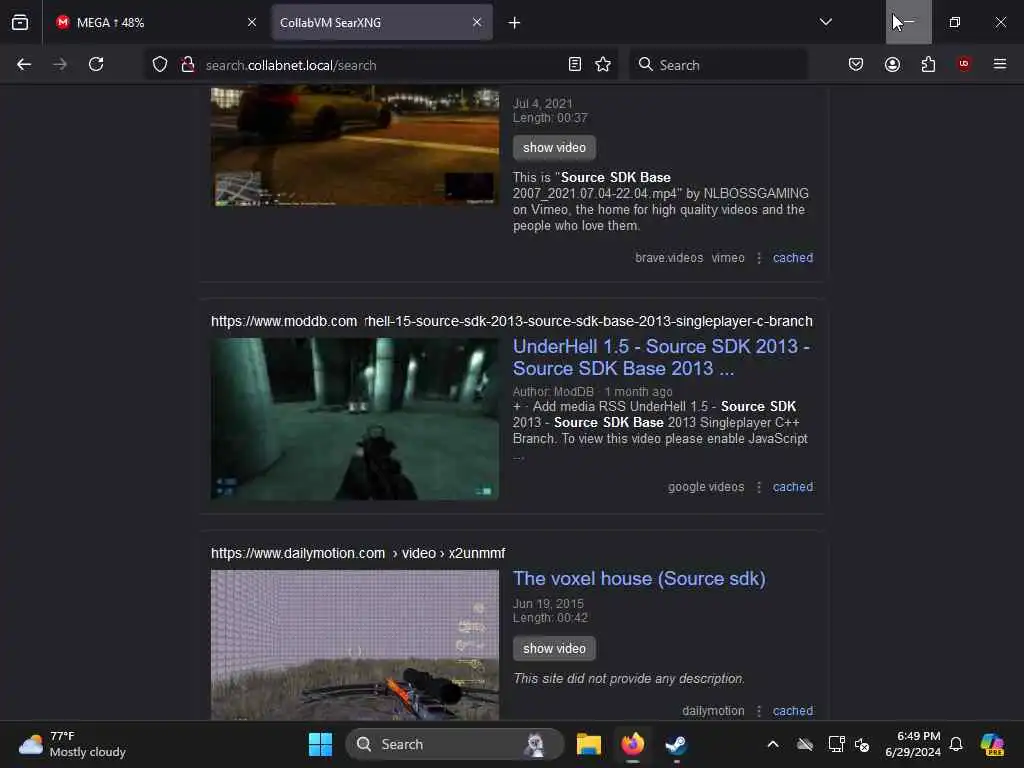Launch Copilot preview from the taskbar

(x=992, y=744)
